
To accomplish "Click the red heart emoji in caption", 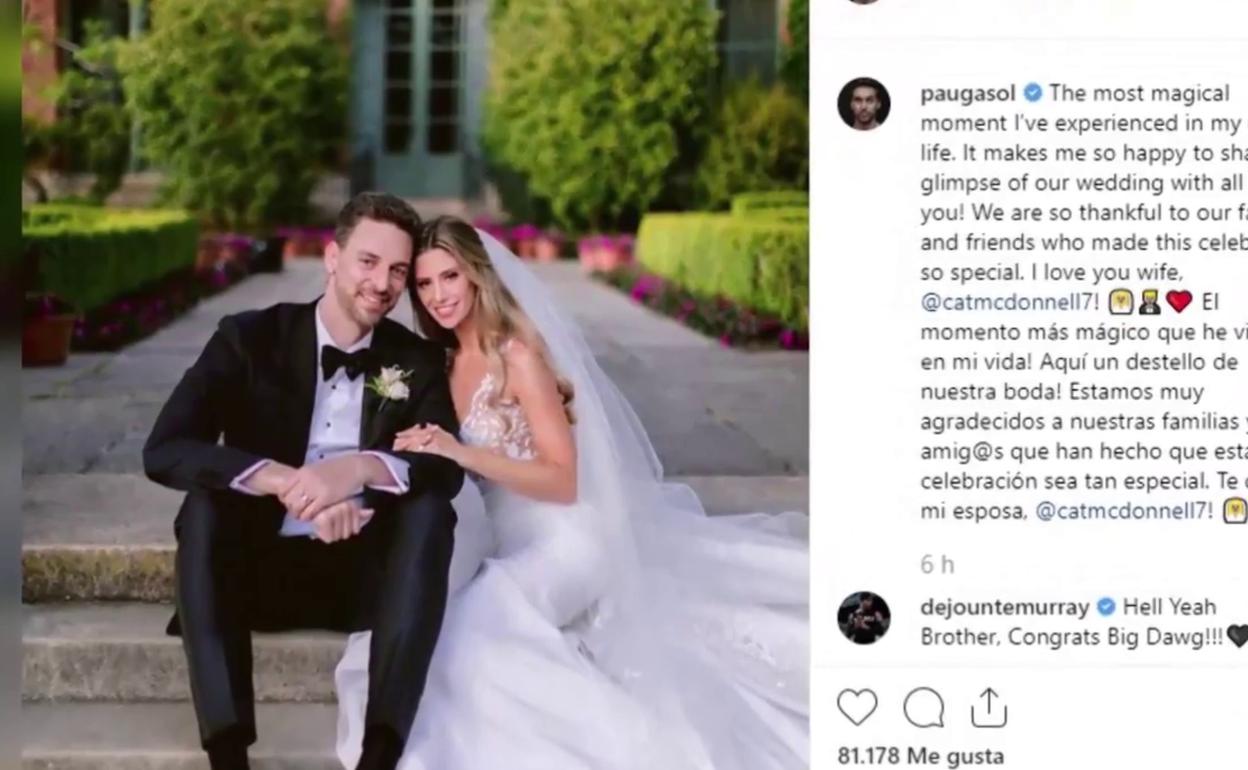I will [x=1179, y=301].
